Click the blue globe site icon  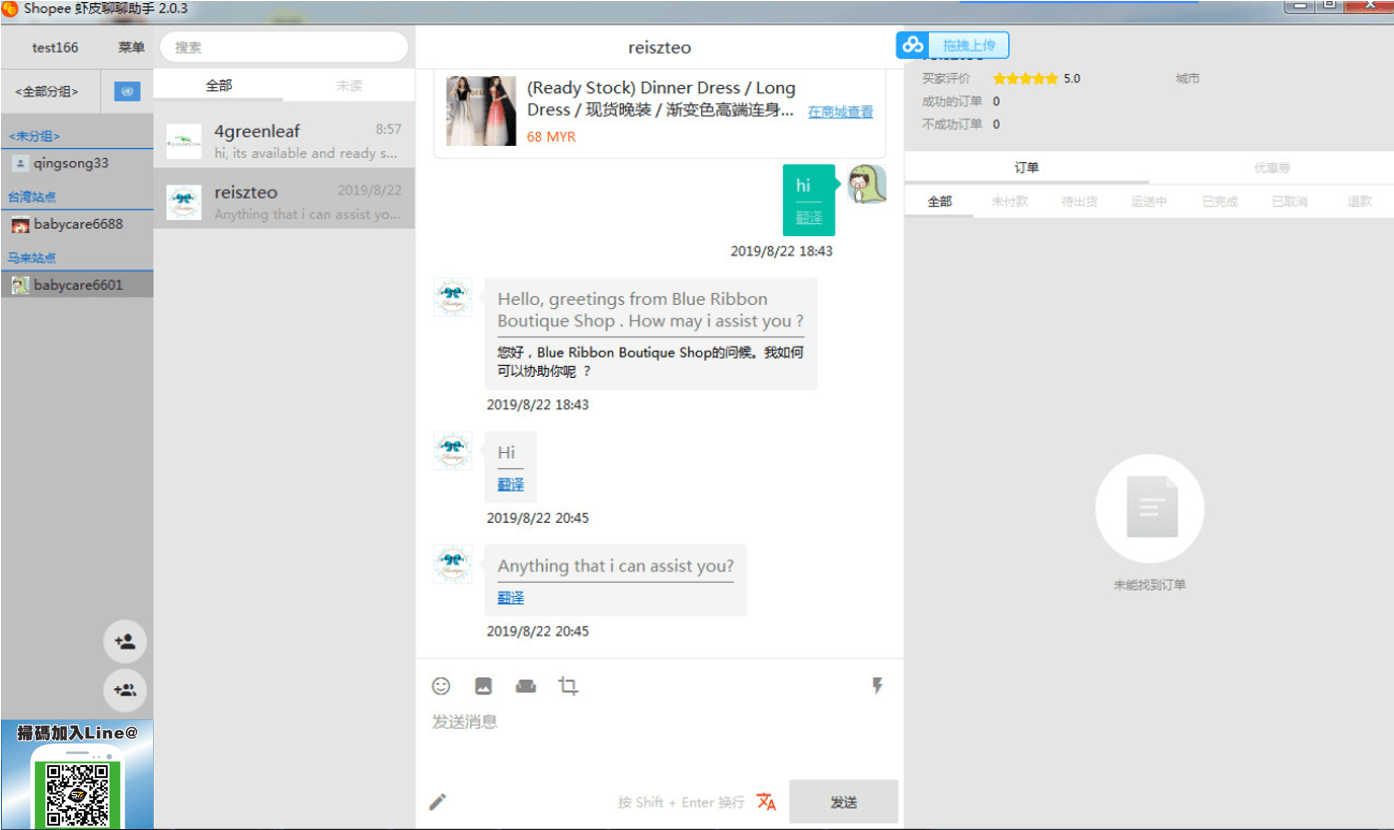(x=127, y=91)
